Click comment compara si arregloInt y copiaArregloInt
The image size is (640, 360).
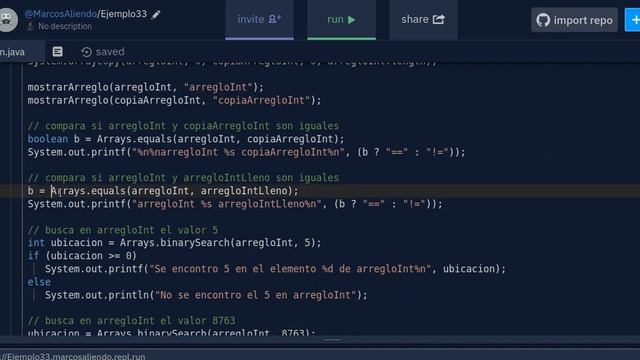[183, 126]
